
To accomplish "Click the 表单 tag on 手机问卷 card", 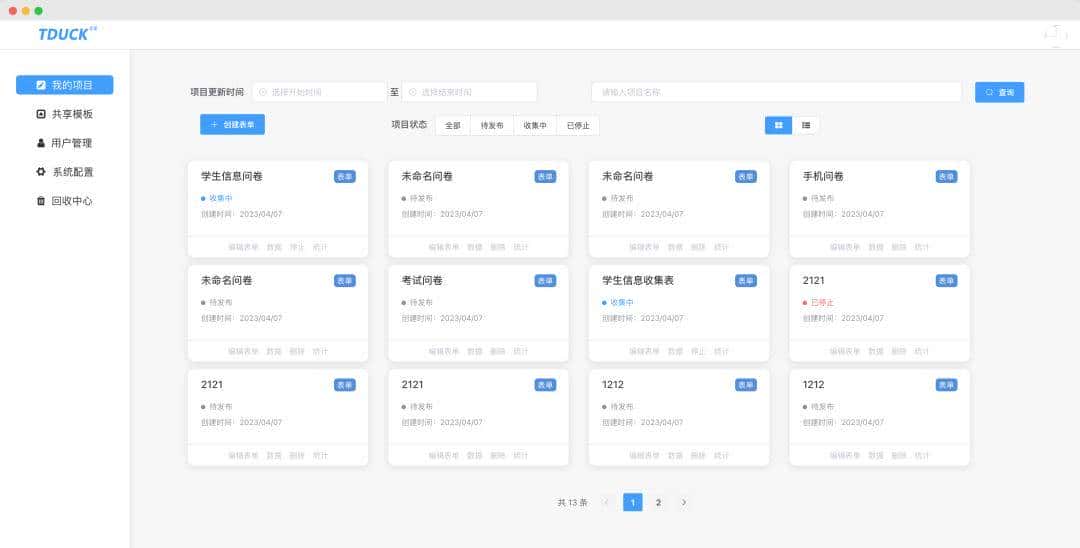I will pos(946,177).
